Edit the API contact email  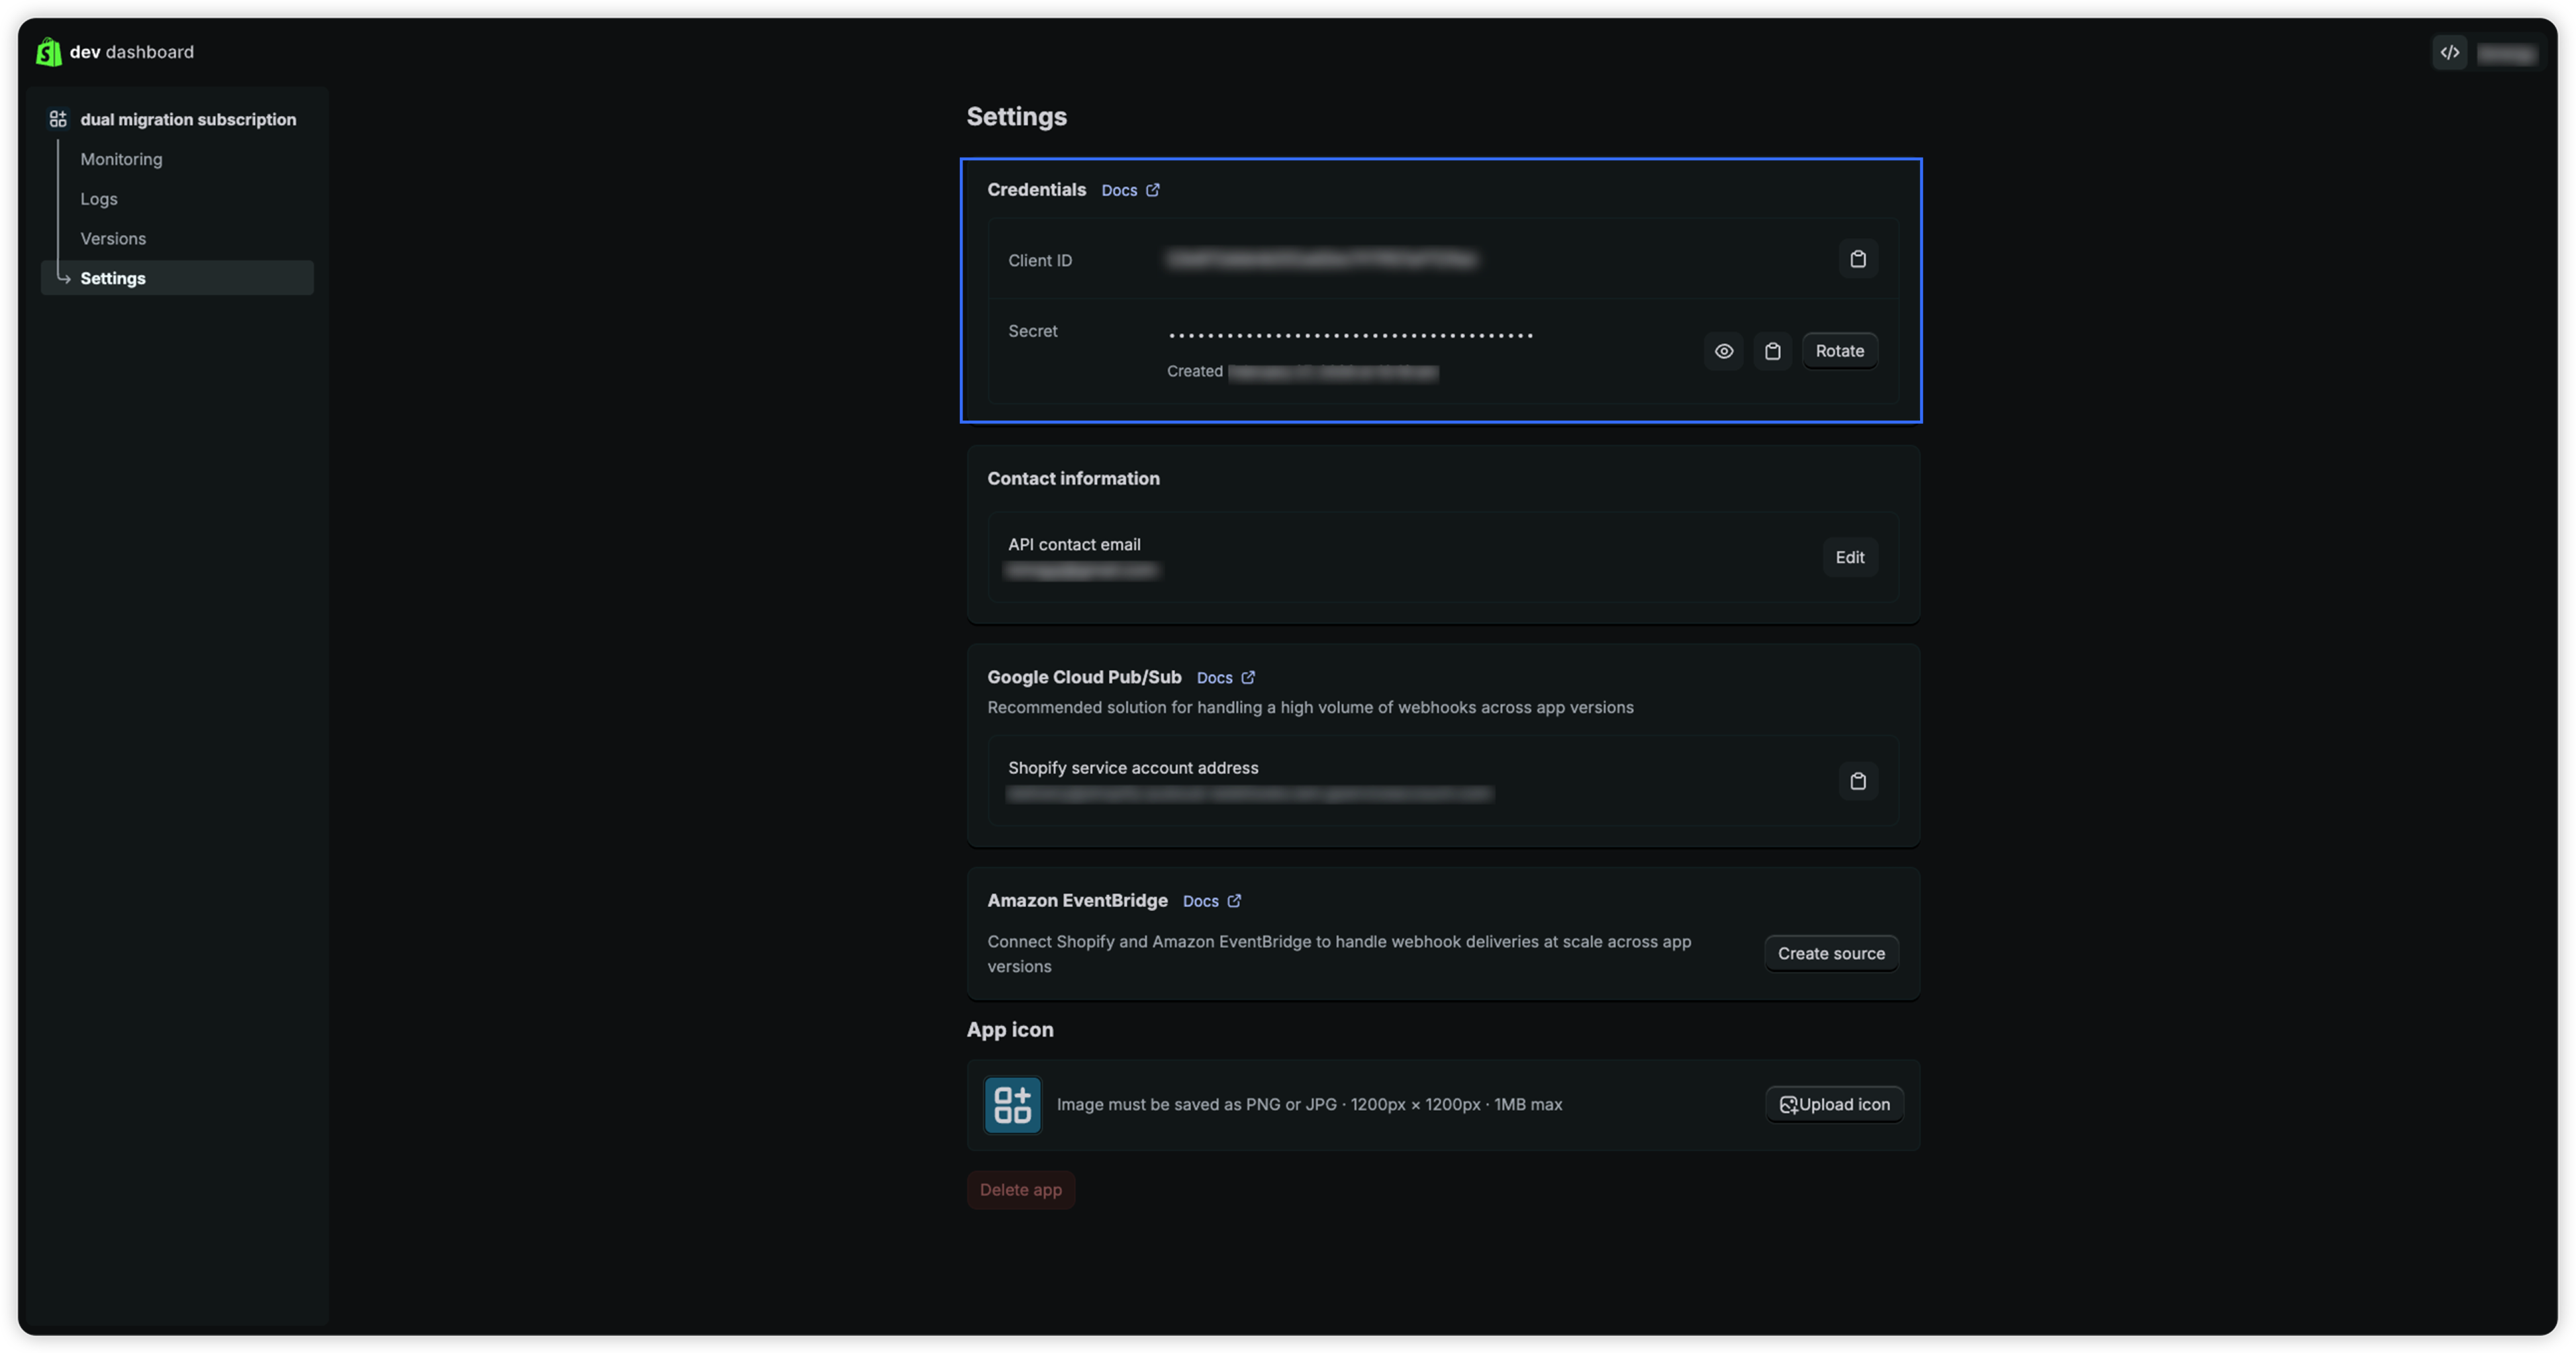[x=1849, y=558]
